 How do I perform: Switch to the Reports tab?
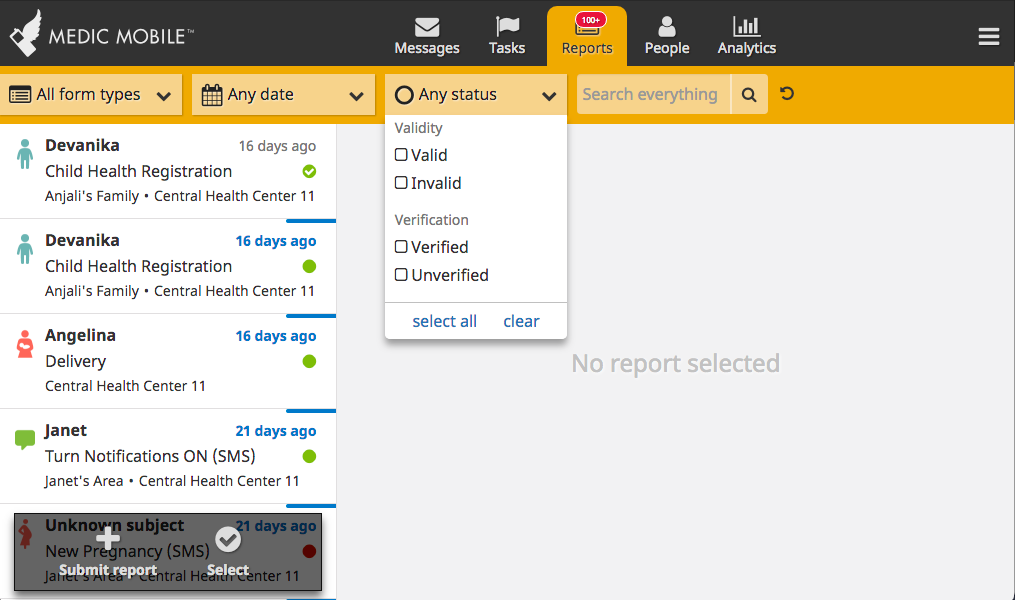tap(586, 36)
